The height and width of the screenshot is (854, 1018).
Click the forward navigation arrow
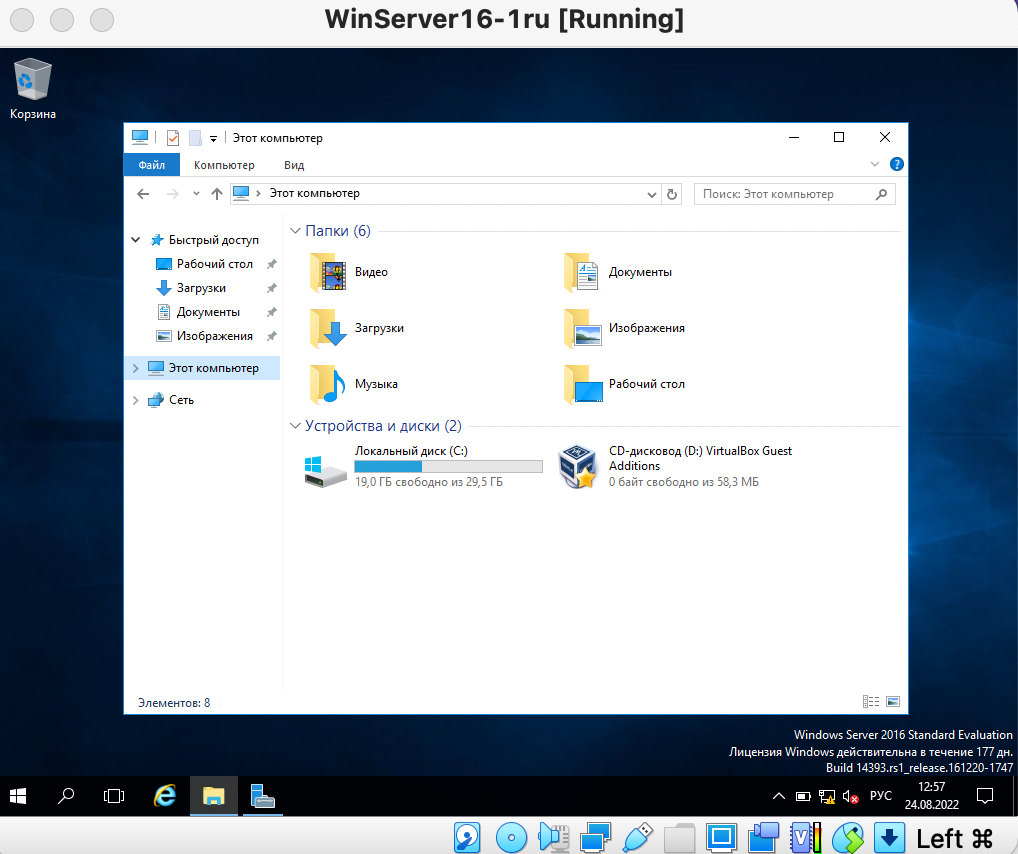(x=173, y=194)
